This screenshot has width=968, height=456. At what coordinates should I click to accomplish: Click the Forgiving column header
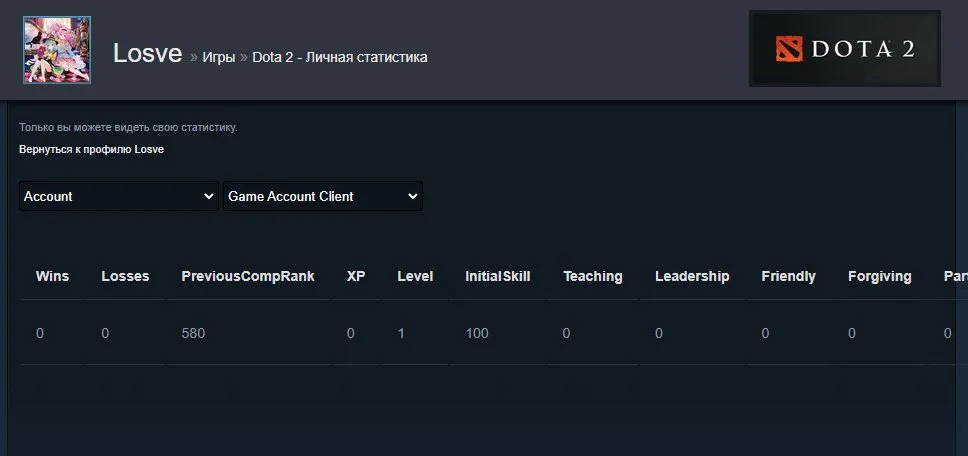tap(880, 276)
